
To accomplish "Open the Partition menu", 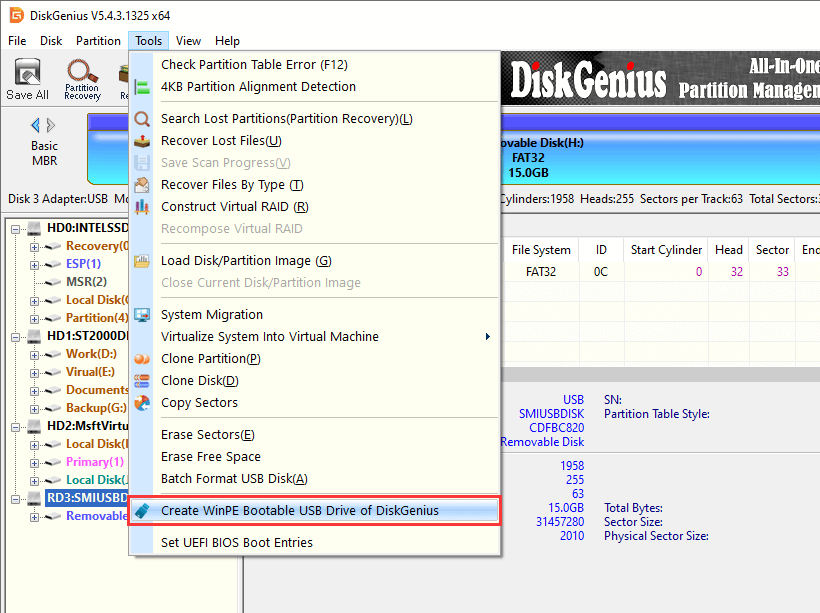I will [98, 41].
